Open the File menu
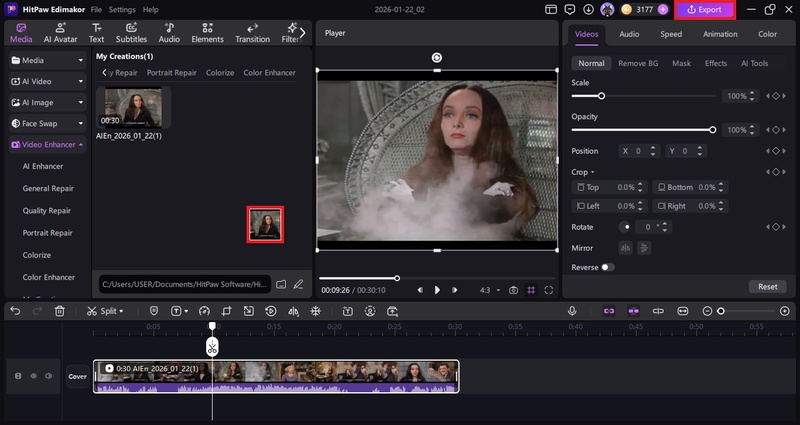 coord(96,9)
